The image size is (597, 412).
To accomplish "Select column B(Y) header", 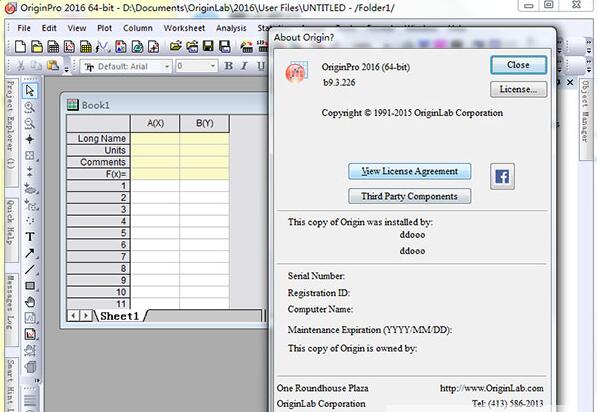I will tap(204, 123).
